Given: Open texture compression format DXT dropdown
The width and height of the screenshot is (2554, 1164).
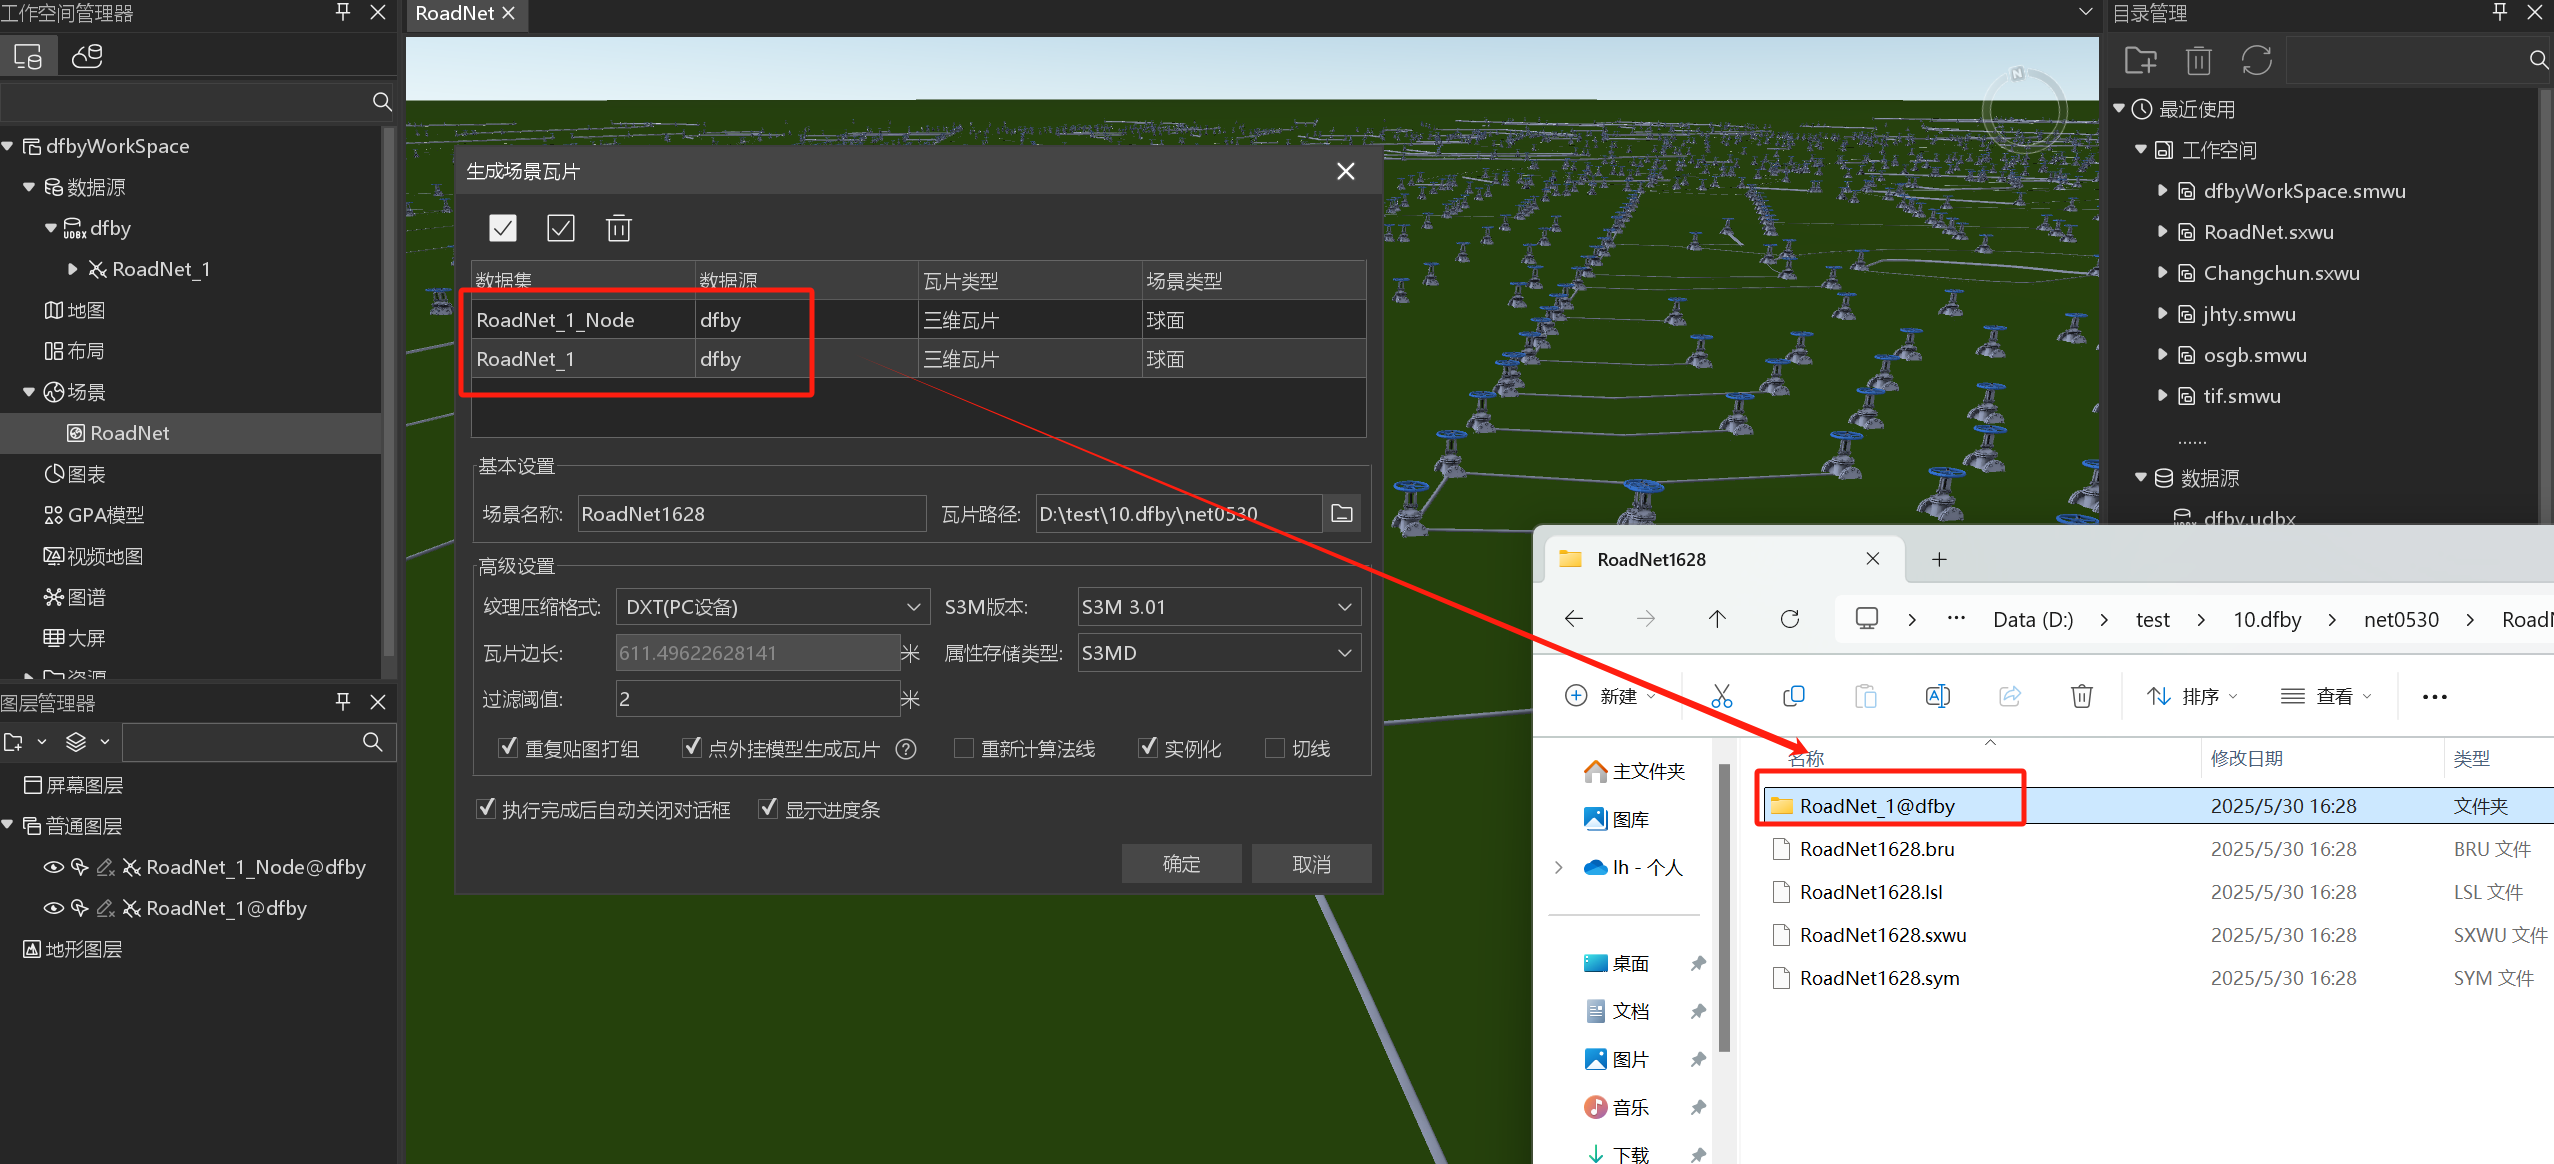Looking at the screenshot, I should coord(772,607).
